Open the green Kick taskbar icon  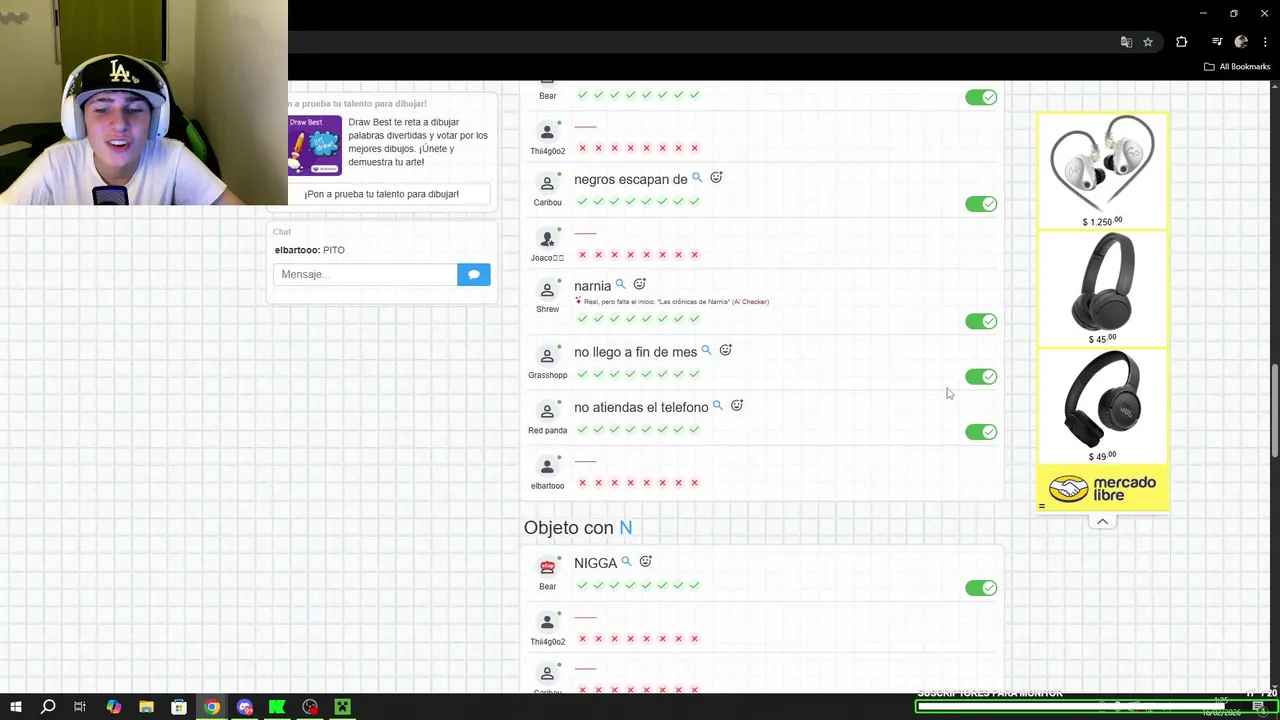277,707
